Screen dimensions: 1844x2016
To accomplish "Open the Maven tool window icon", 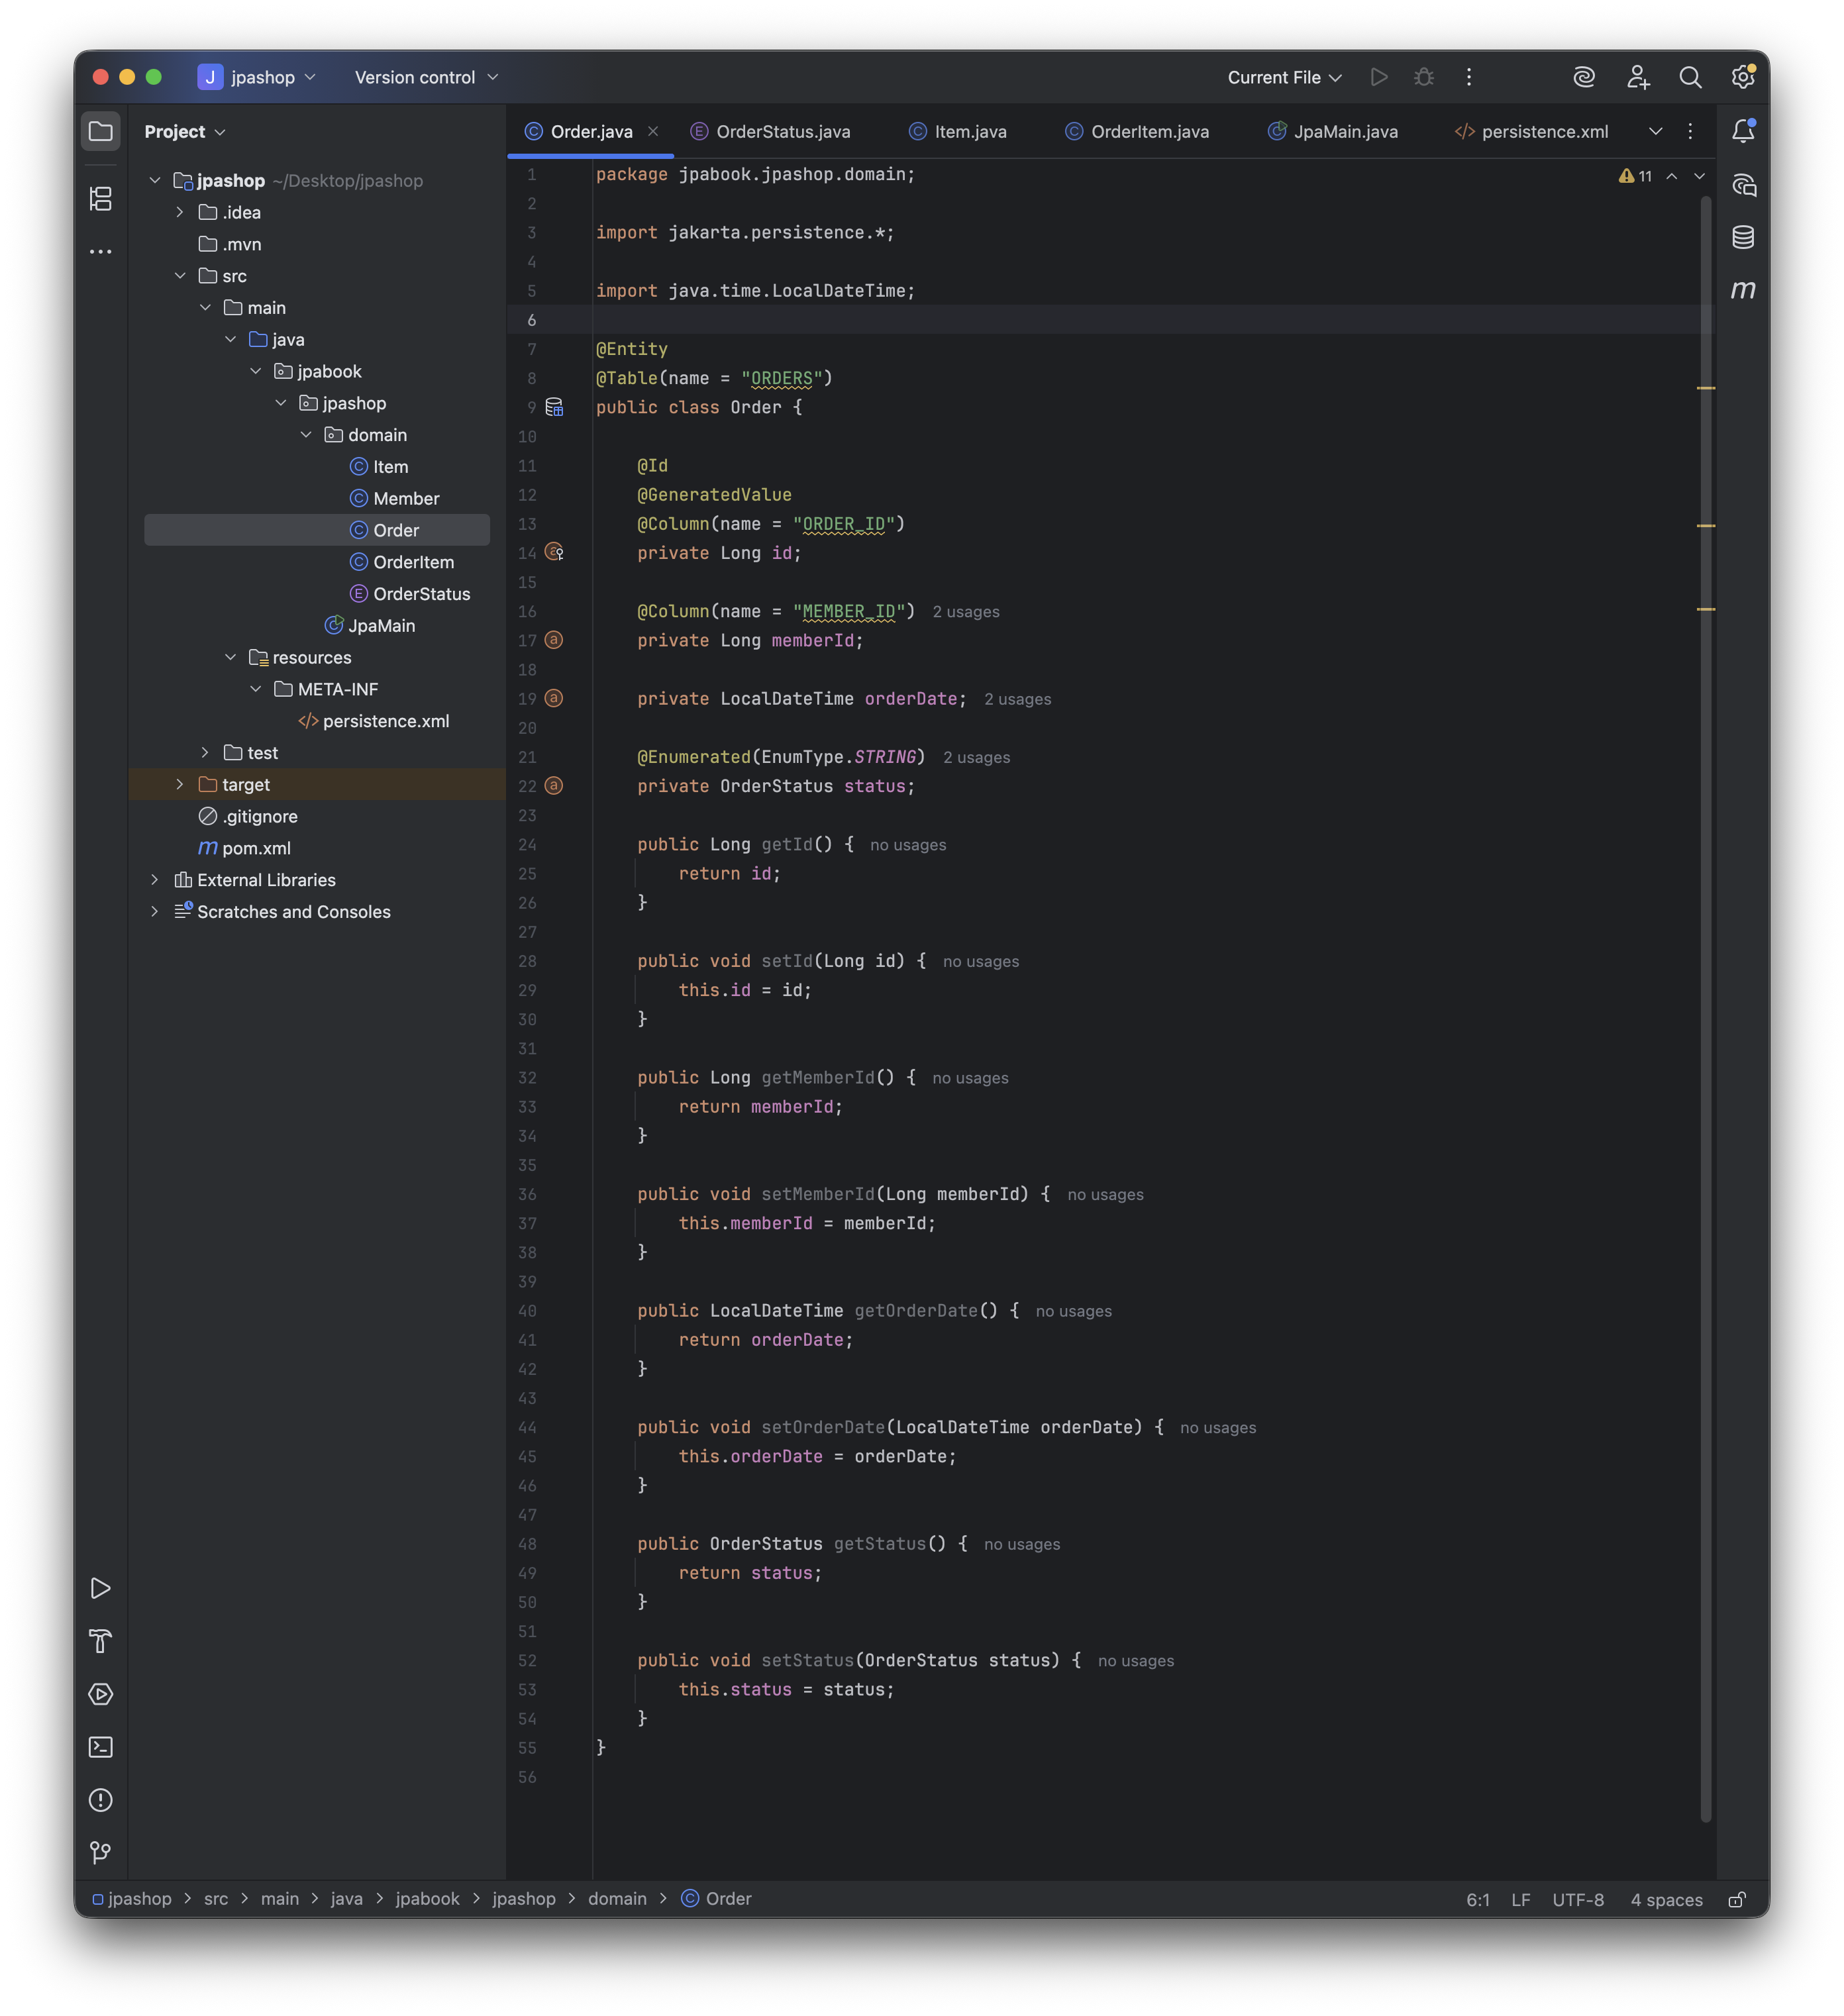I will [1742, 290].
